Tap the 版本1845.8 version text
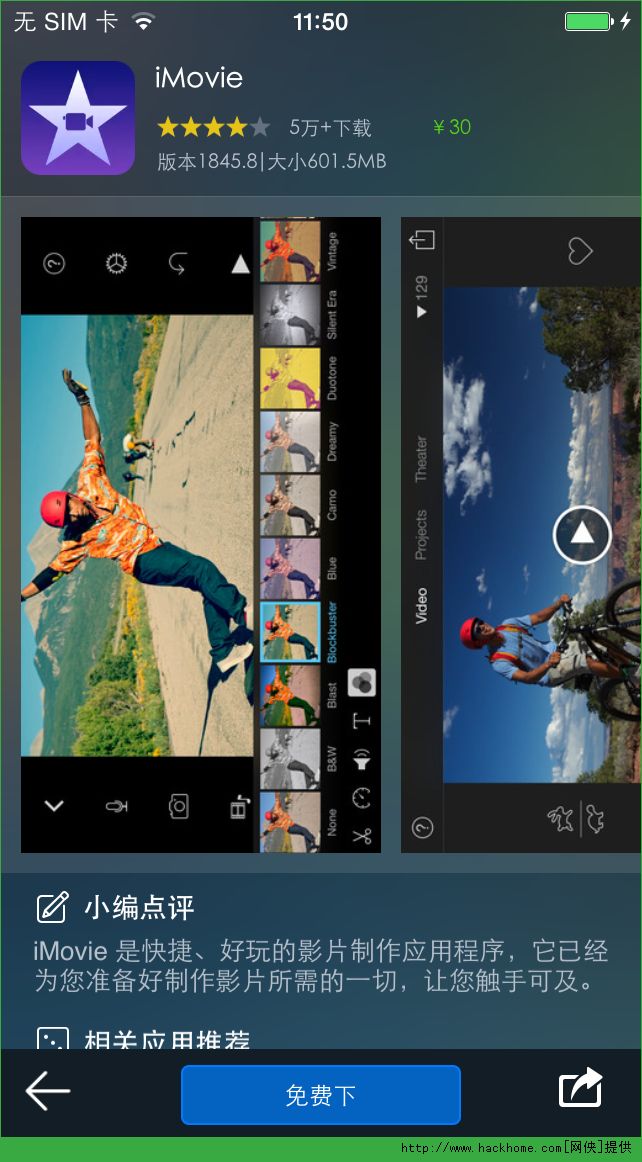This screenshot has width=642, height=1162. click(x=209, y=162)
